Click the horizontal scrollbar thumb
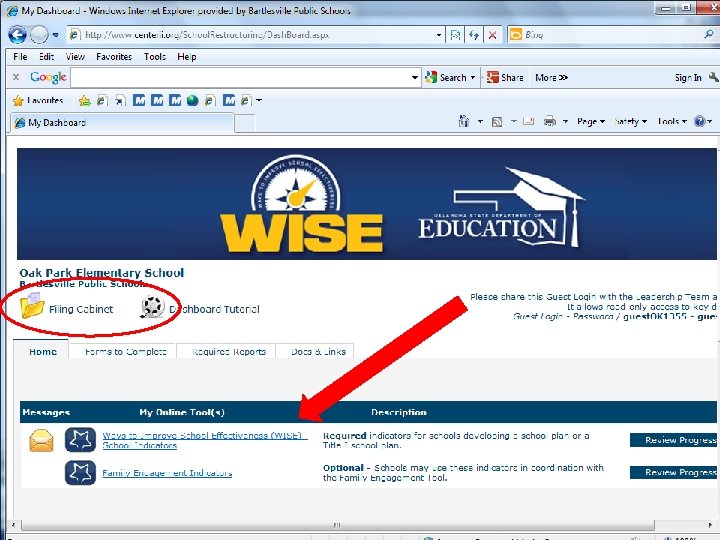 338,525
